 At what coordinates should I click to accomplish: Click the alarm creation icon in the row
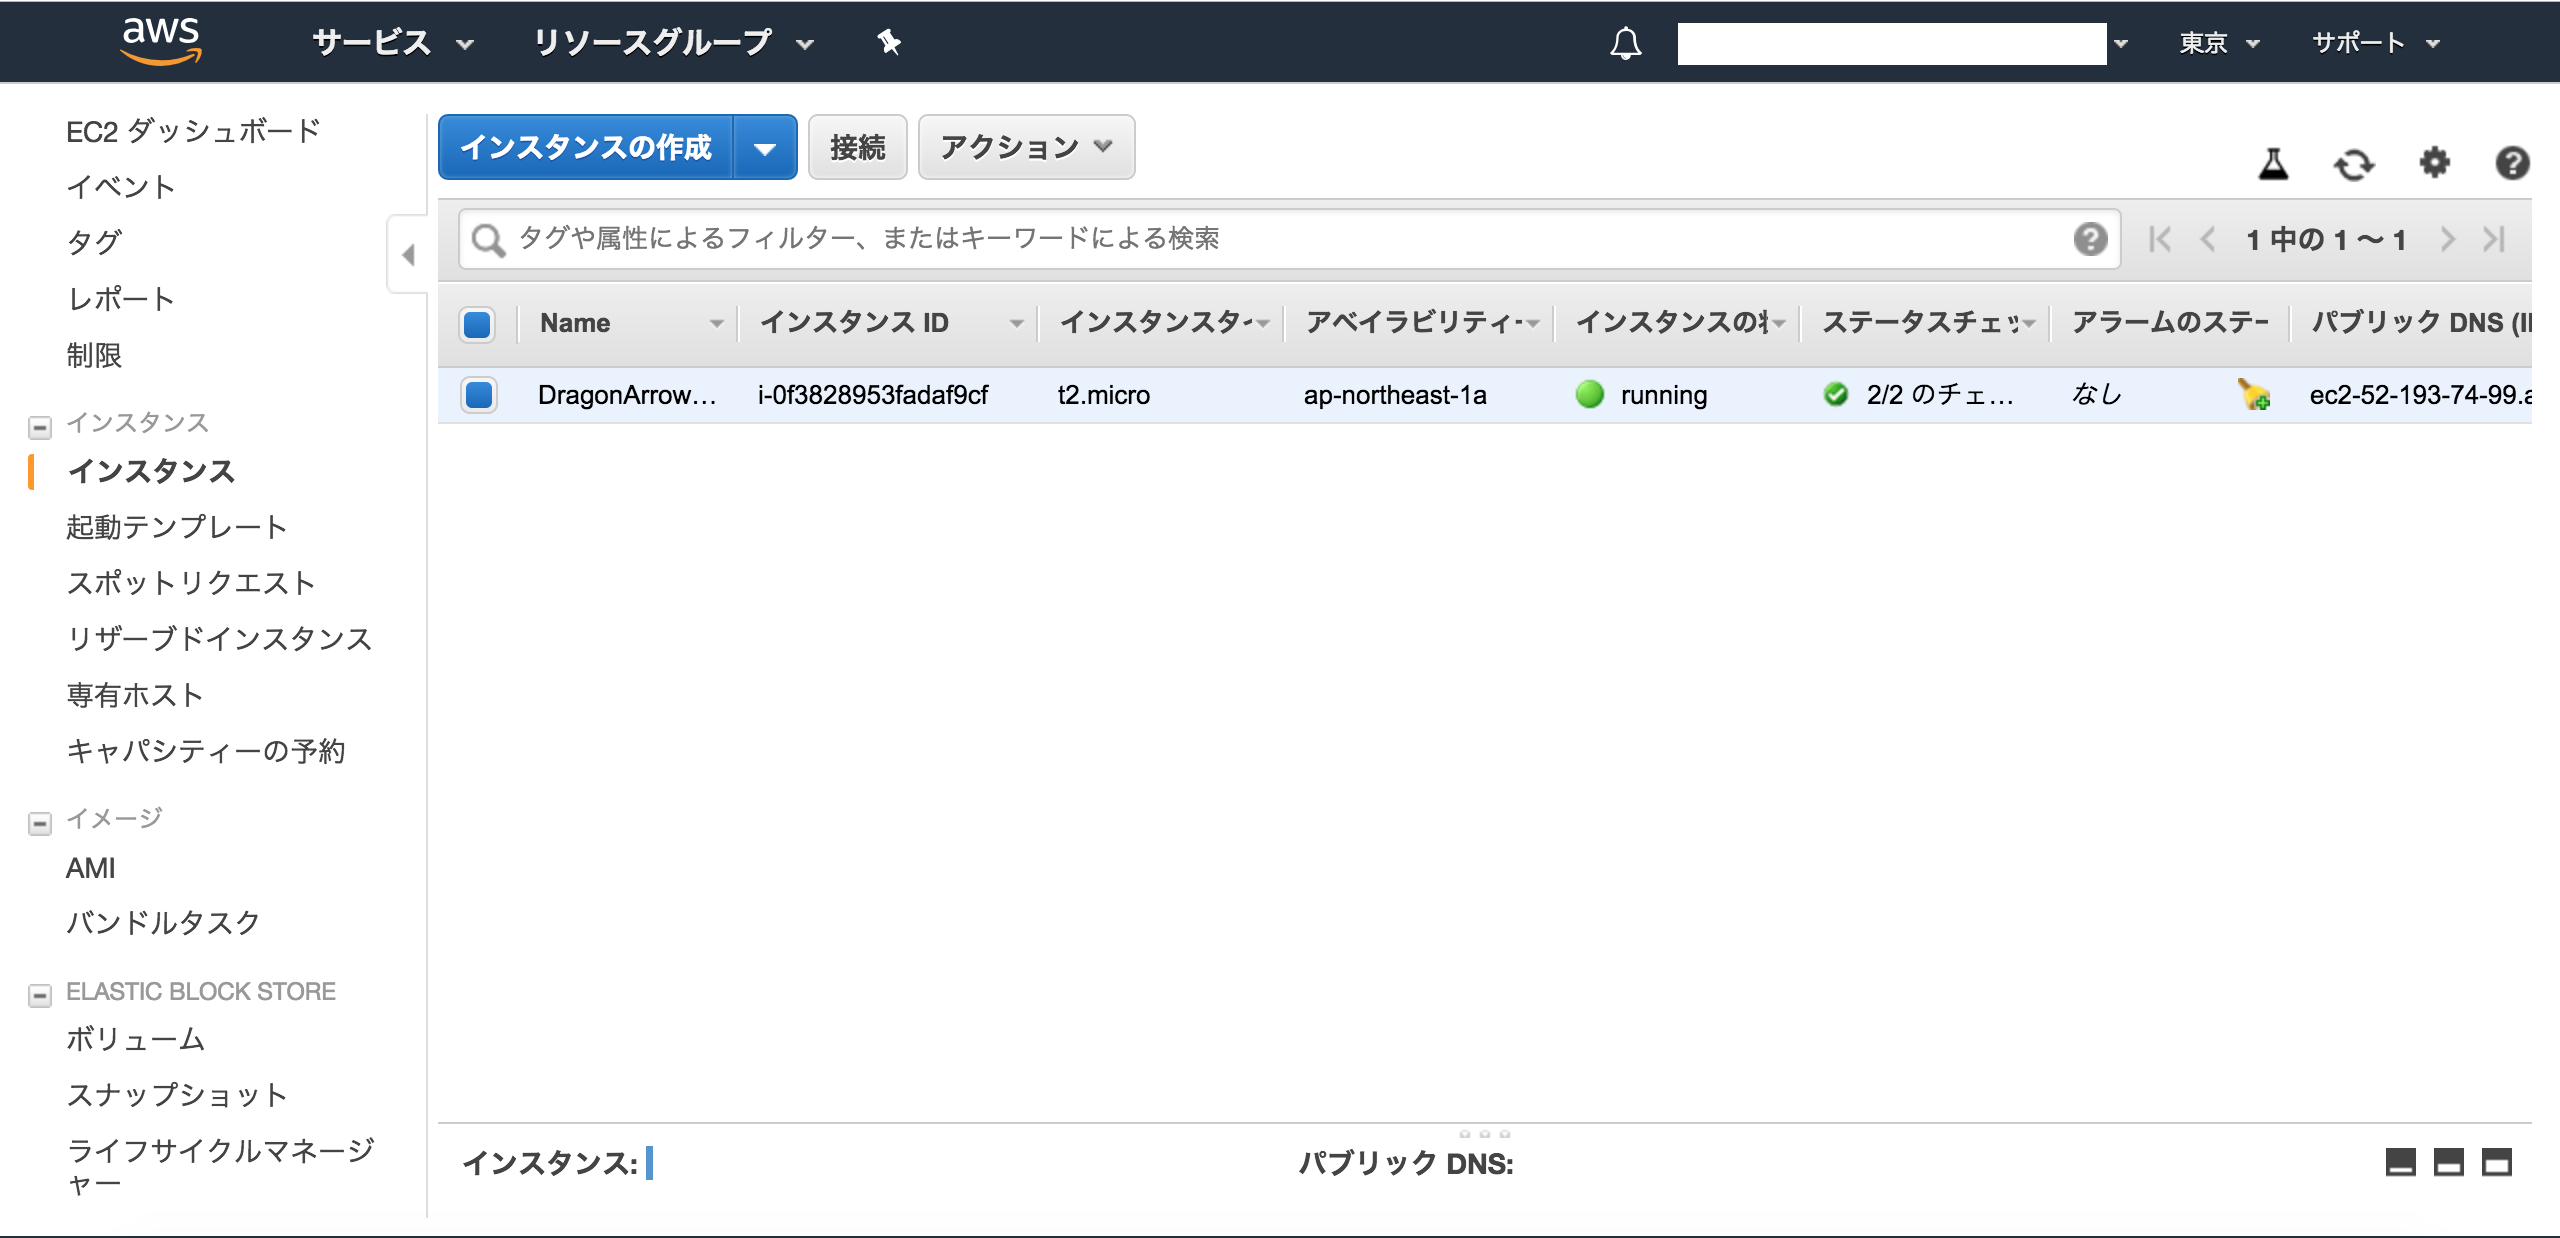coord(2254,395)
